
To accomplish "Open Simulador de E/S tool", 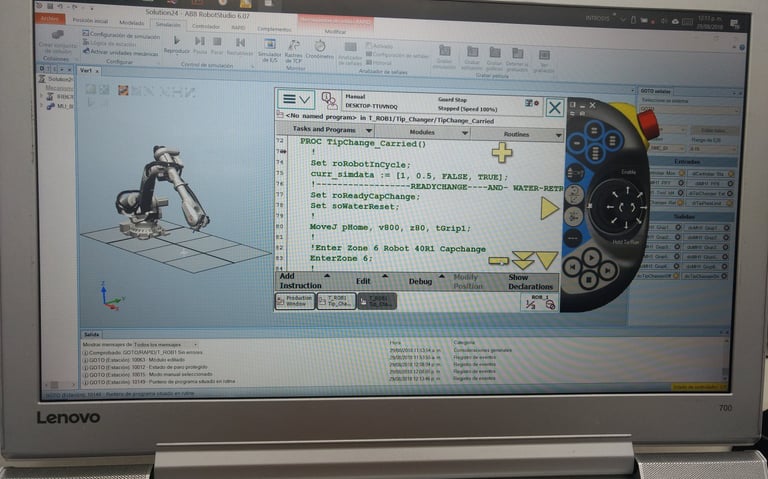I will (269, 50).
